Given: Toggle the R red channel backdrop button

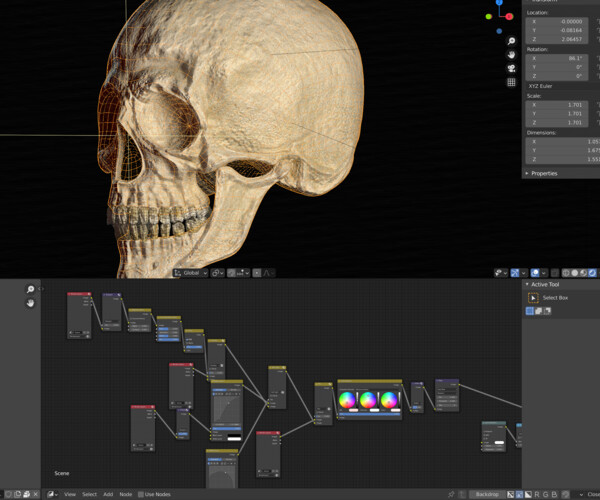Looking at the screenshot, I should click(537, 494).
